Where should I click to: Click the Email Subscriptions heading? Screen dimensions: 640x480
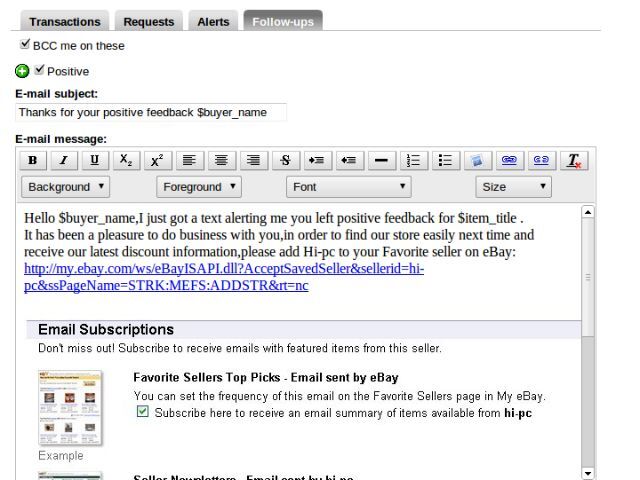[106, 329]
